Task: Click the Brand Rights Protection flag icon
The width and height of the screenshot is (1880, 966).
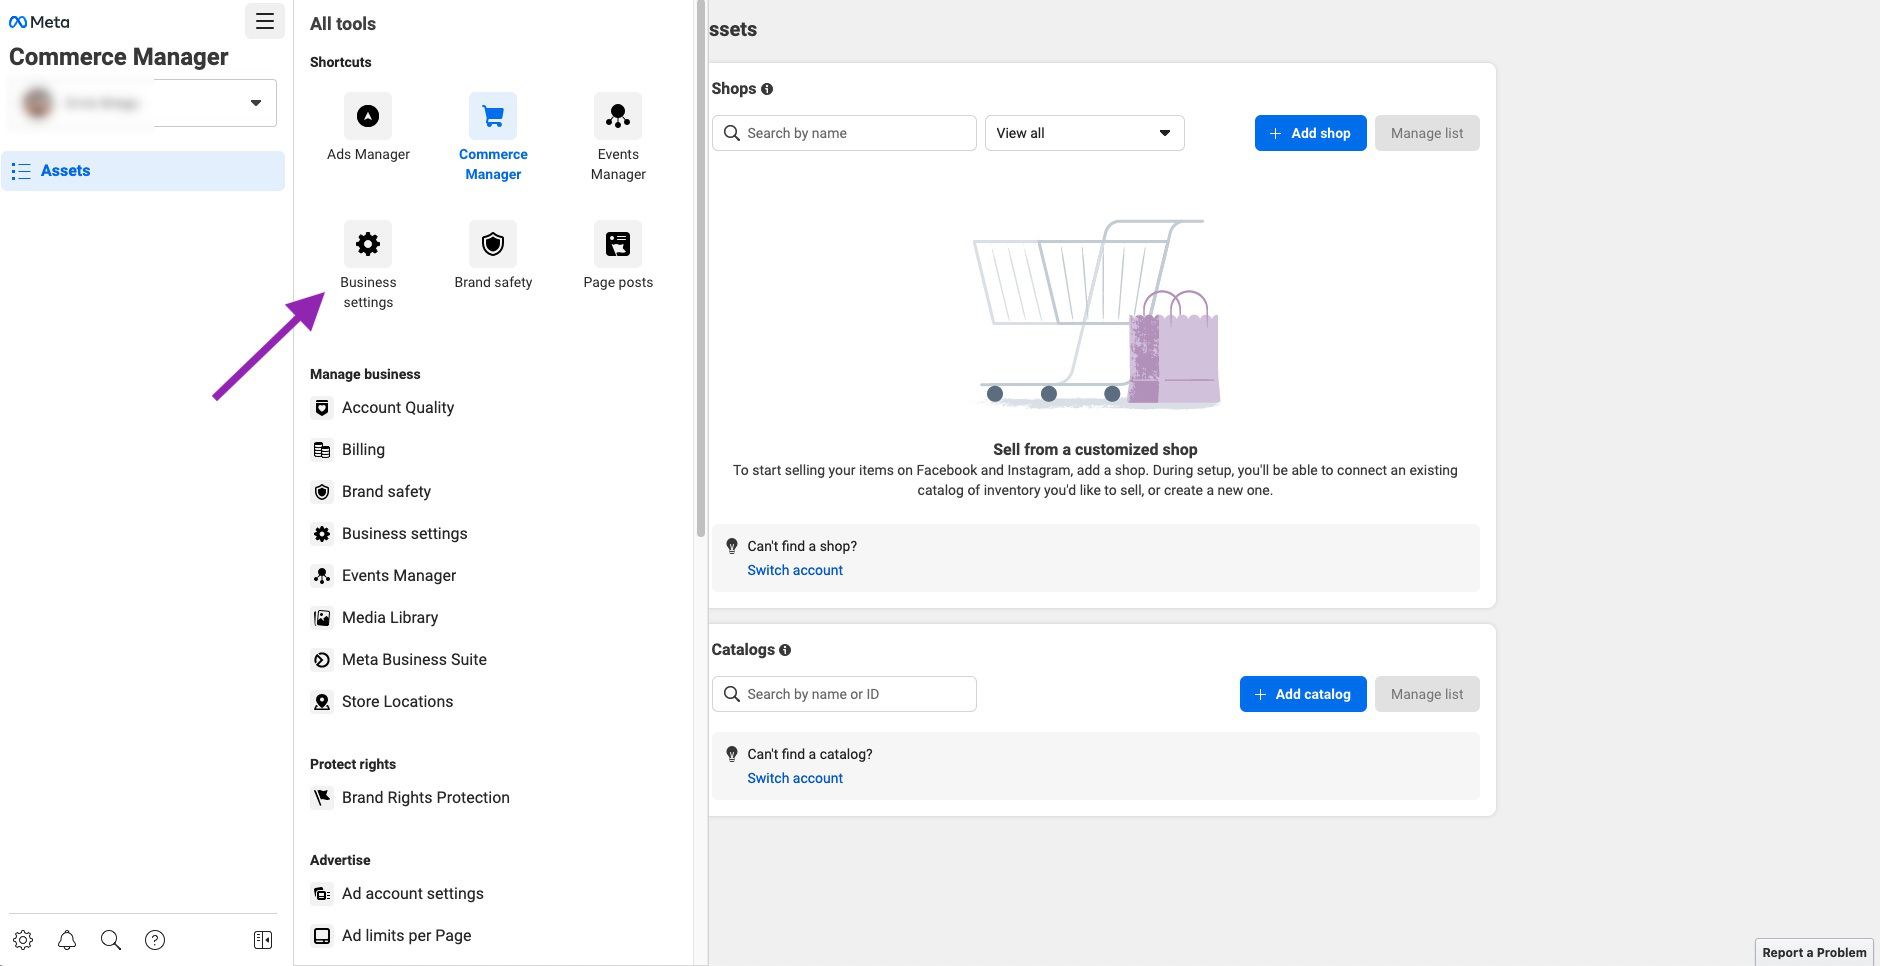Action: pyautogui.click(x=322, y=798)
